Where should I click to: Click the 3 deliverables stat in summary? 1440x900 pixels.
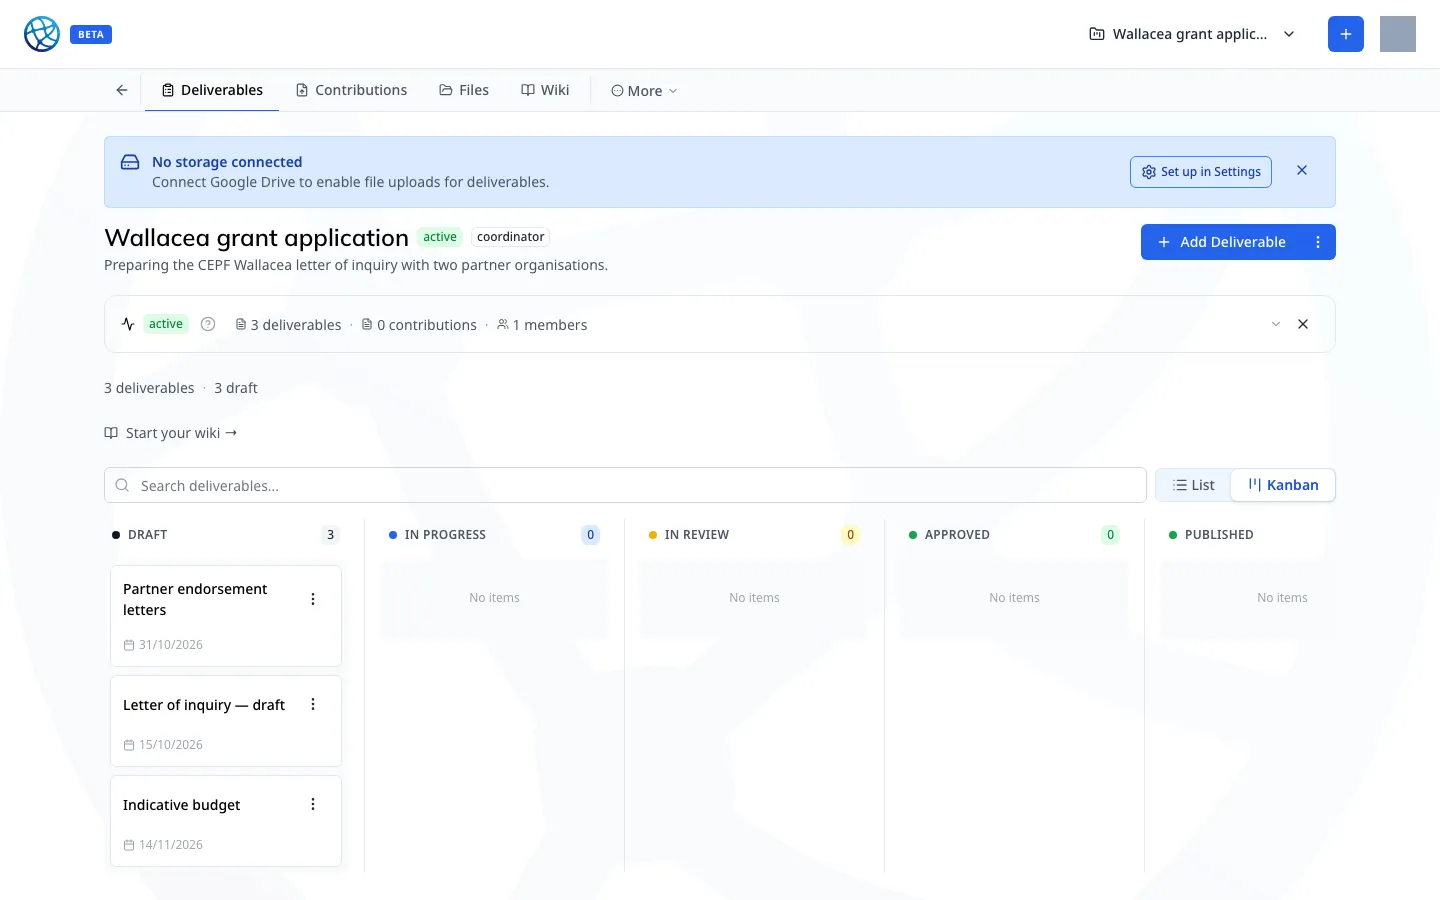288,325
